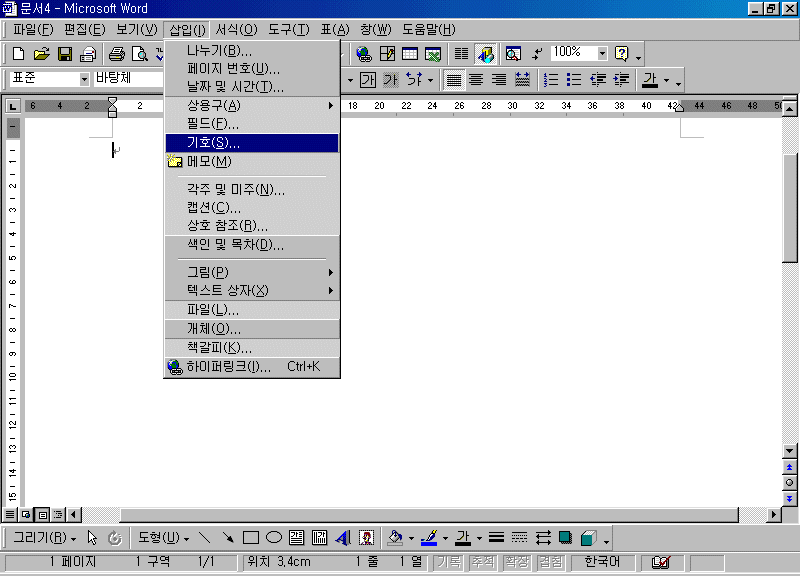Viewport: 800px width, 576px height.
Task: Toggle distributed alignment
Action: click(x=522, y=80)
